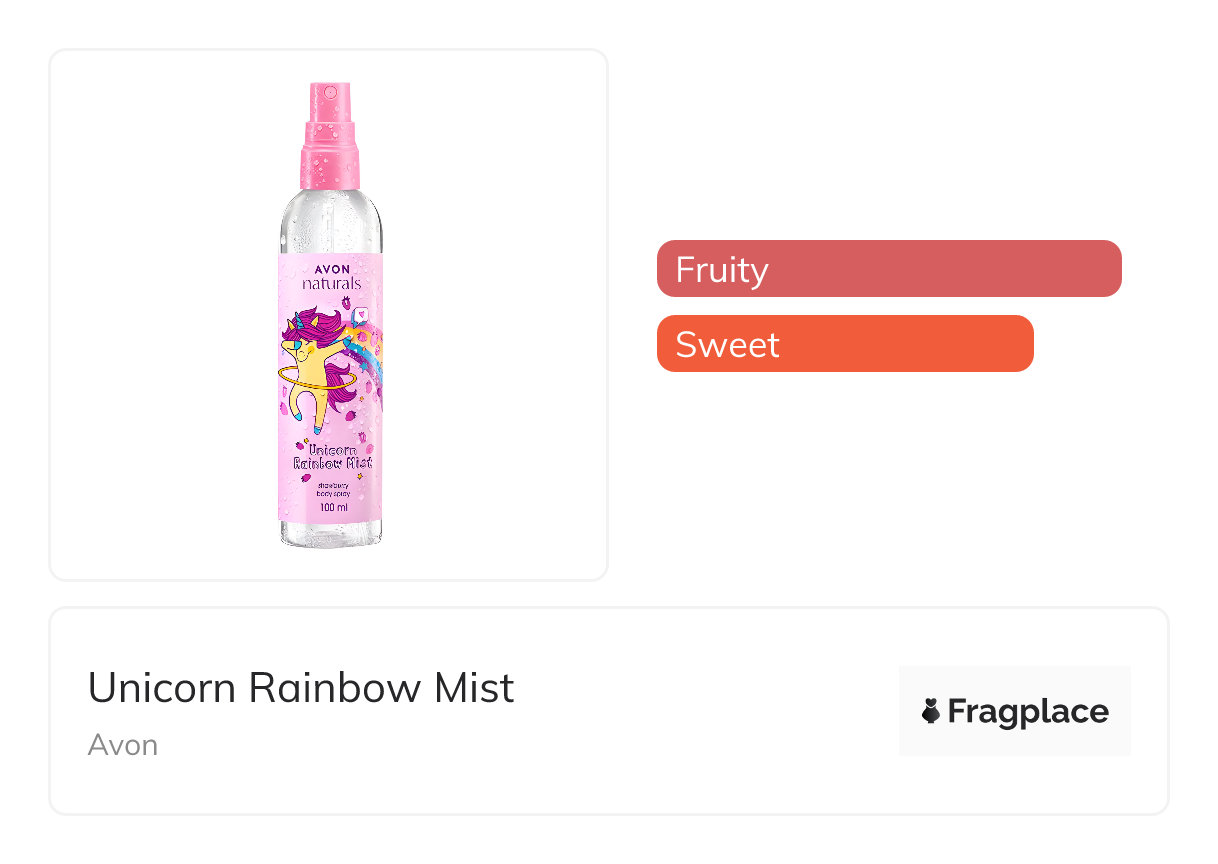The width and height of the screenshot is (1218, 864).
Task: Click the heart speech bubble on the bottle label
Action: tap(362, 315)
